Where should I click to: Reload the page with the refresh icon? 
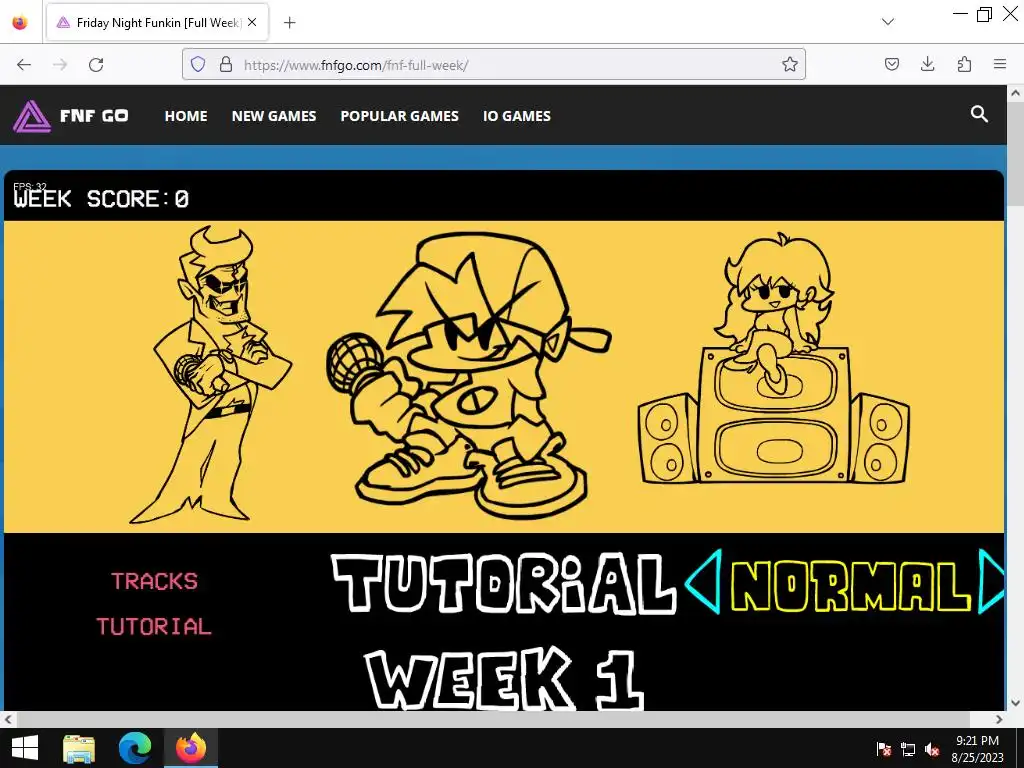96,65
